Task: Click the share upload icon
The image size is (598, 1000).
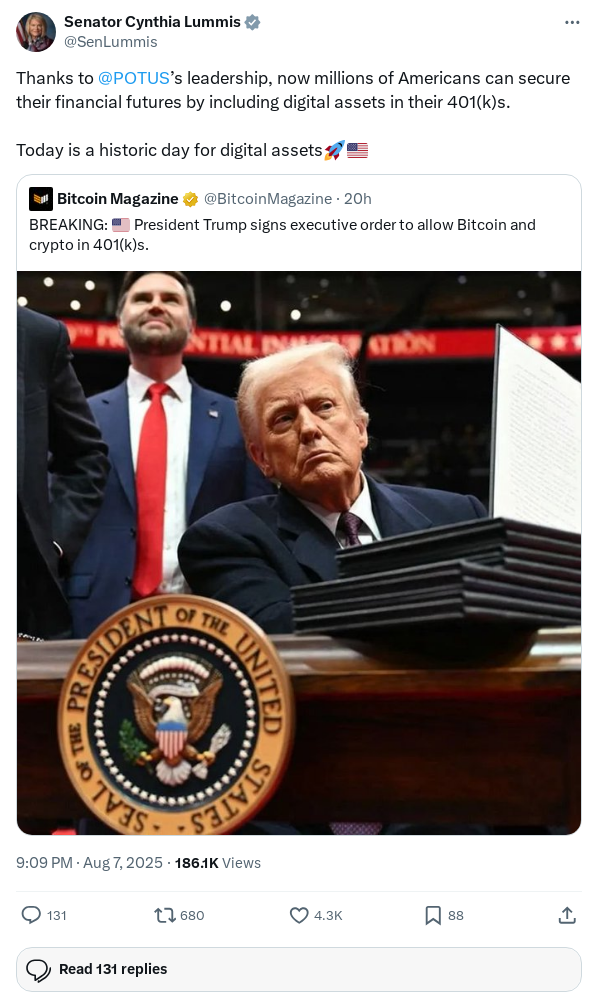Action: tap(567, 915)
